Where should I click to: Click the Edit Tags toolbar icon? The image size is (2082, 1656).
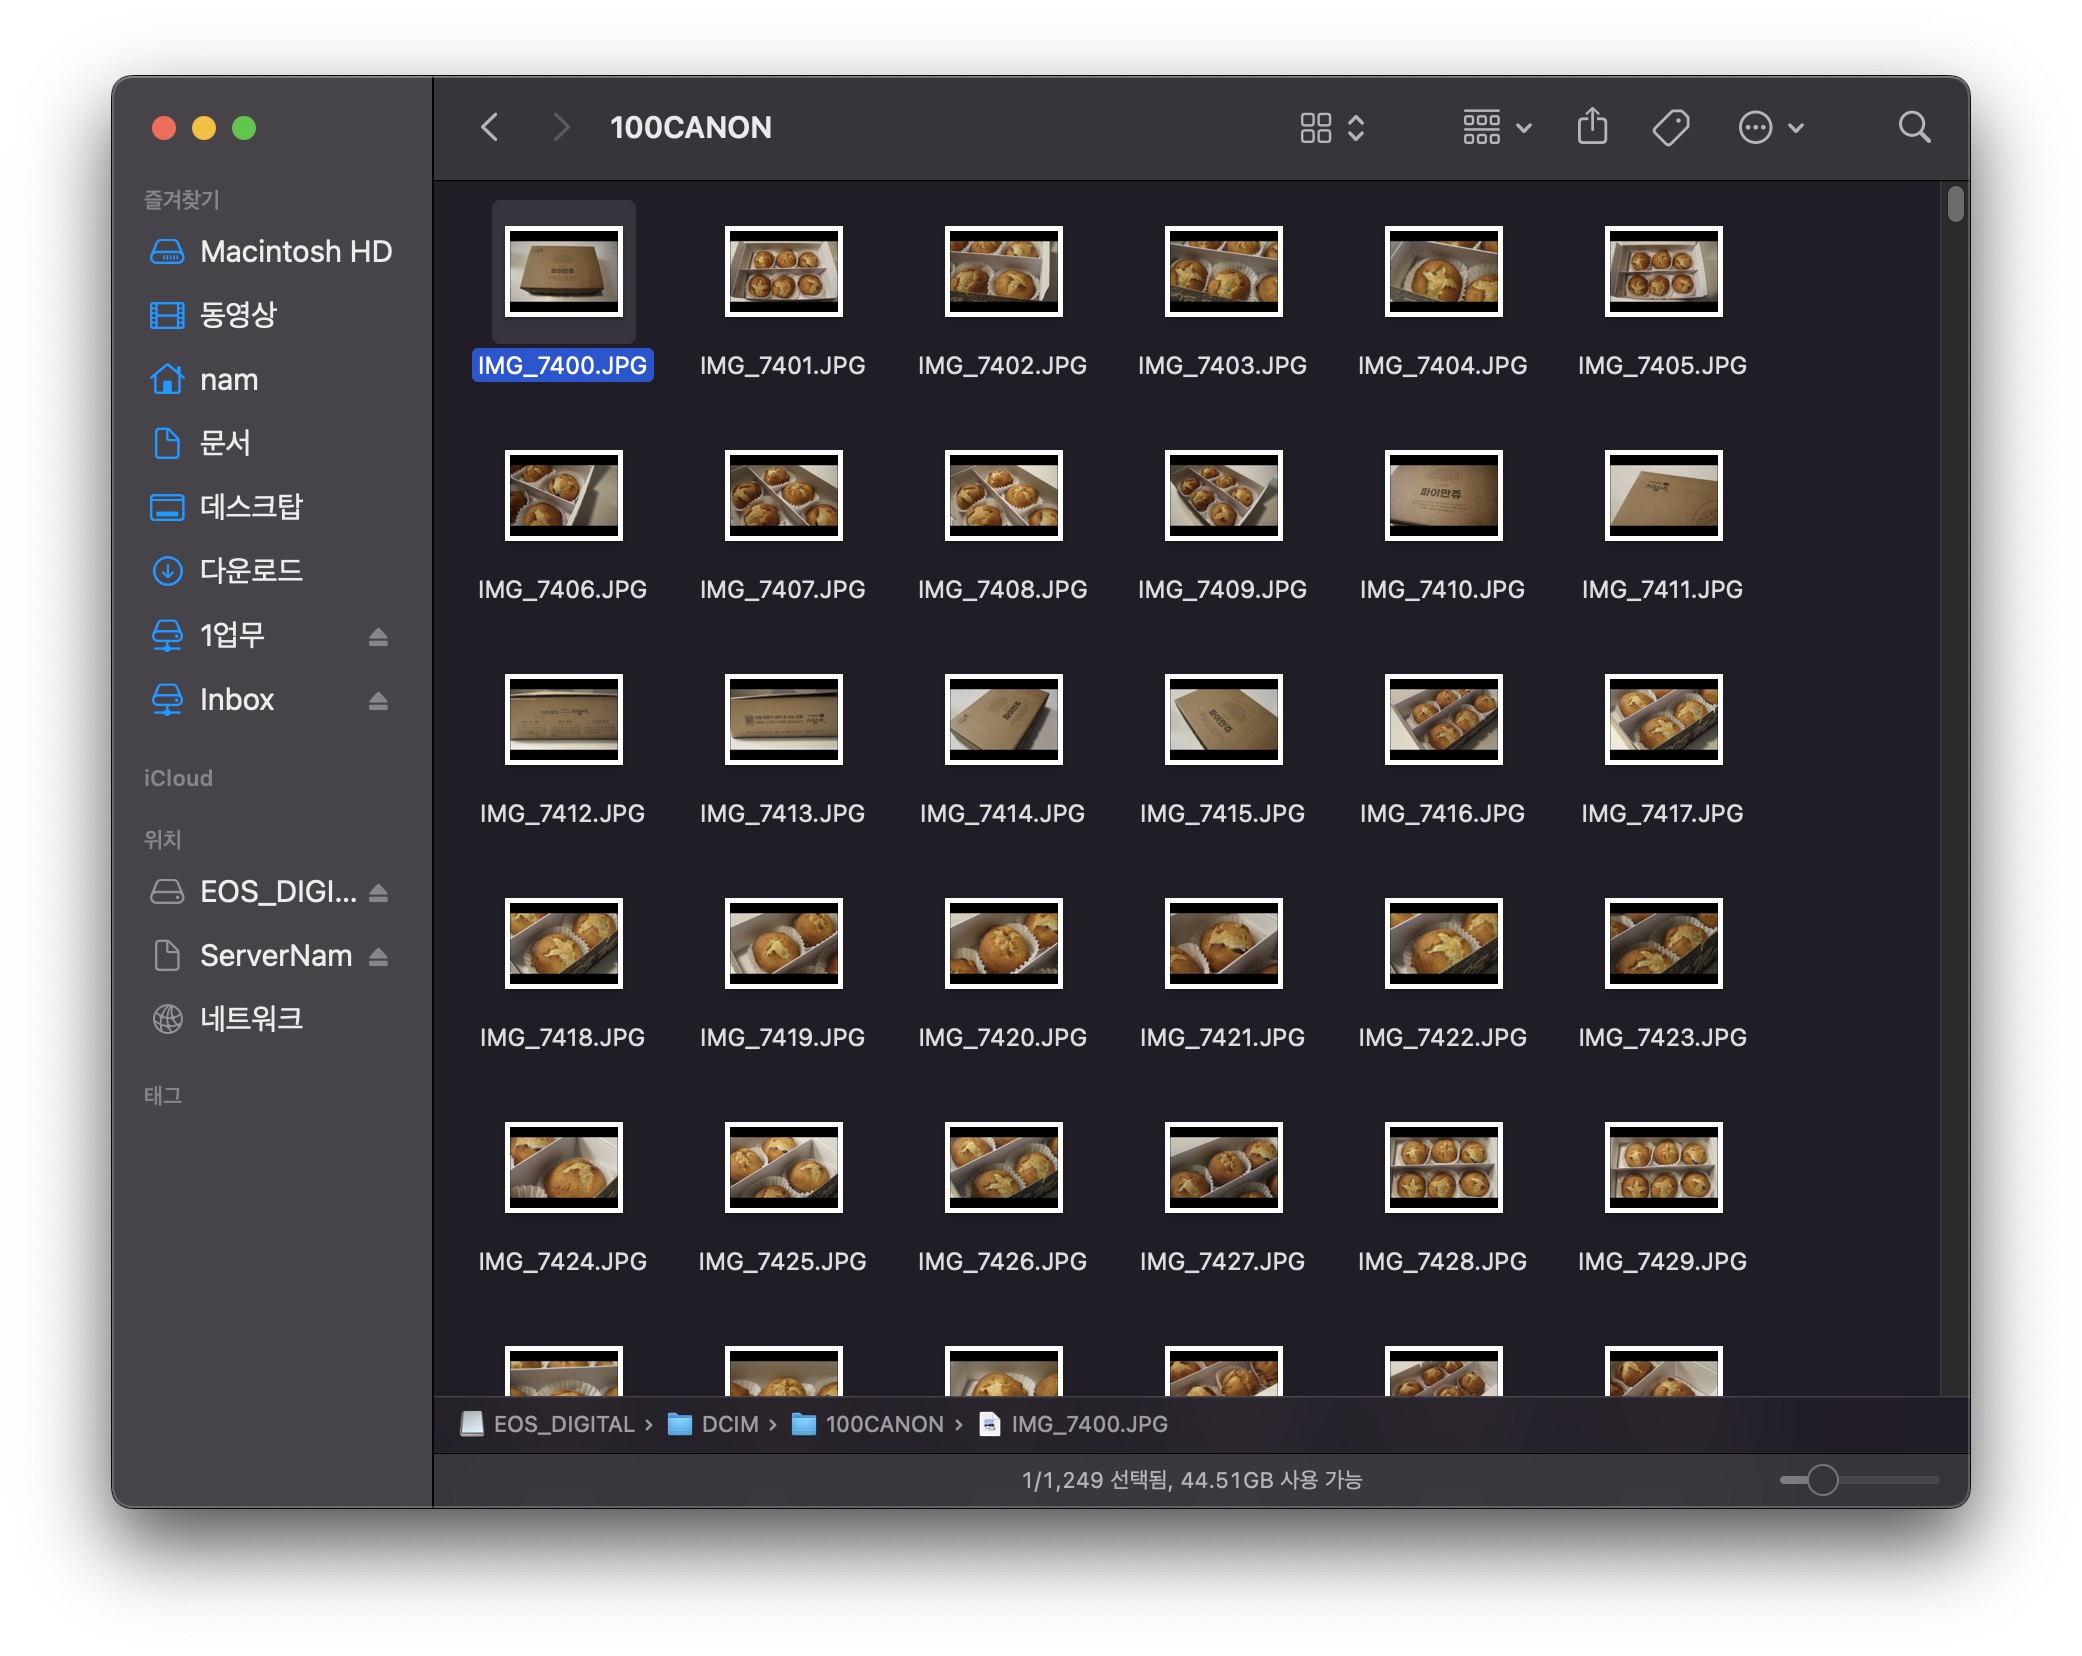[x=1670, y=127]
